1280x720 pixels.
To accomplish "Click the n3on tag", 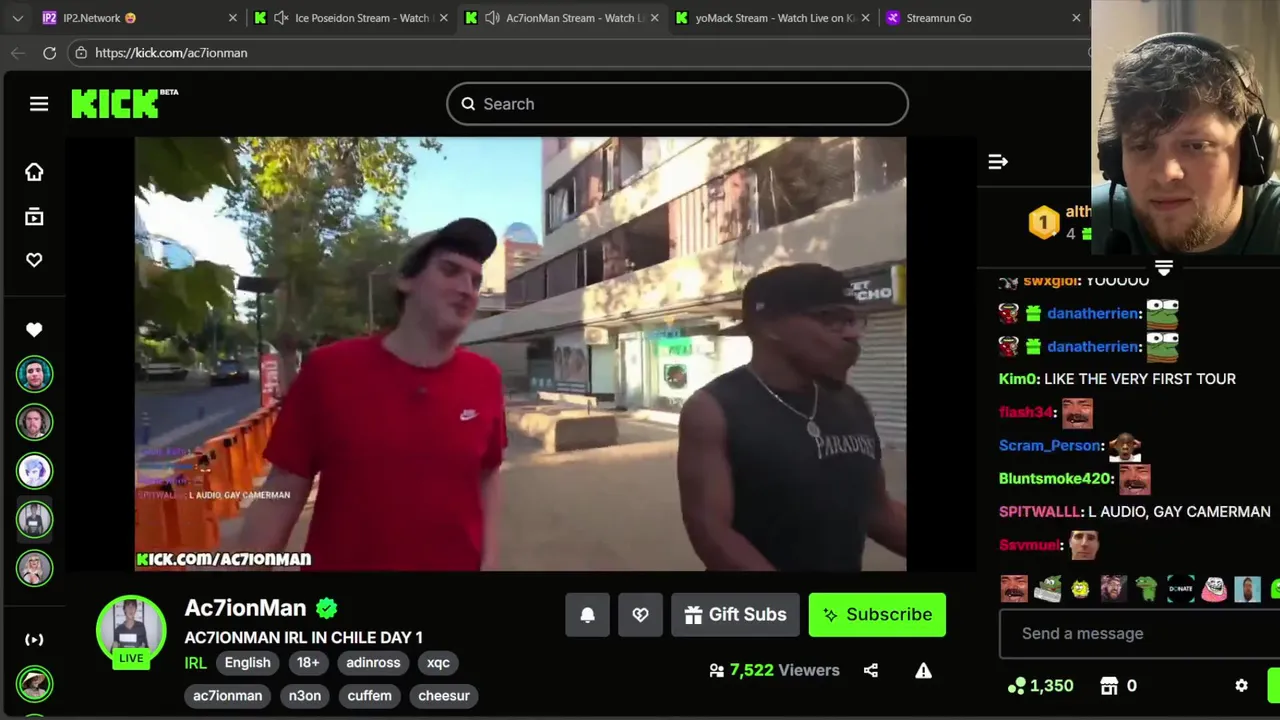I will point(305,696).
